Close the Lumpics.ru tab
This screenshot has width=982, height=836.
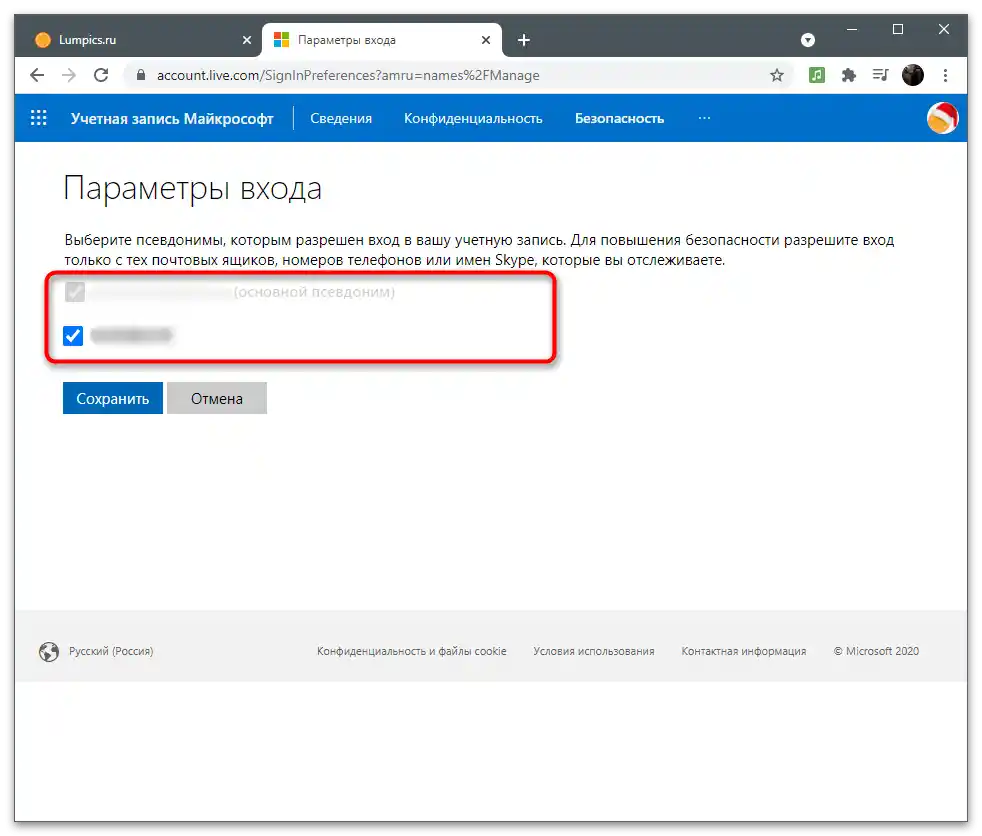247,40
